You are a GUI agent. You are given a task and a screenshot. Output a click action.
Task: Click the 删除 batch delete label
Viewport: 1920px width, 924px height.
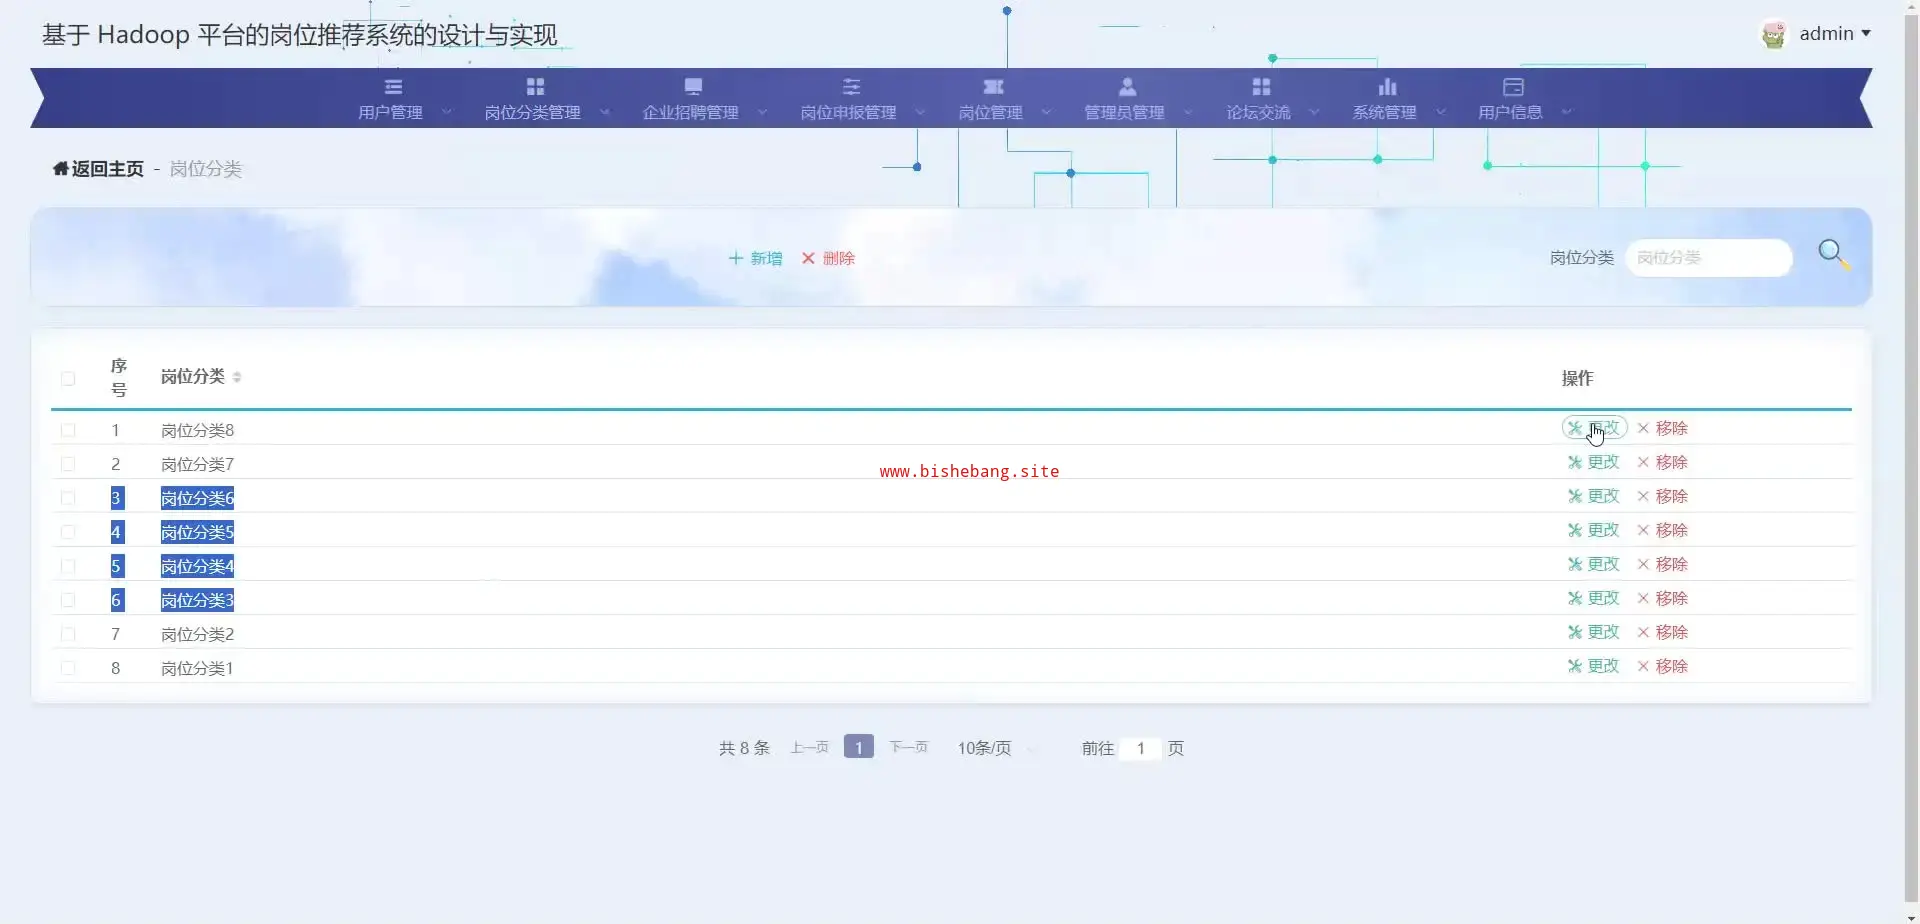[x=839, y=258]
